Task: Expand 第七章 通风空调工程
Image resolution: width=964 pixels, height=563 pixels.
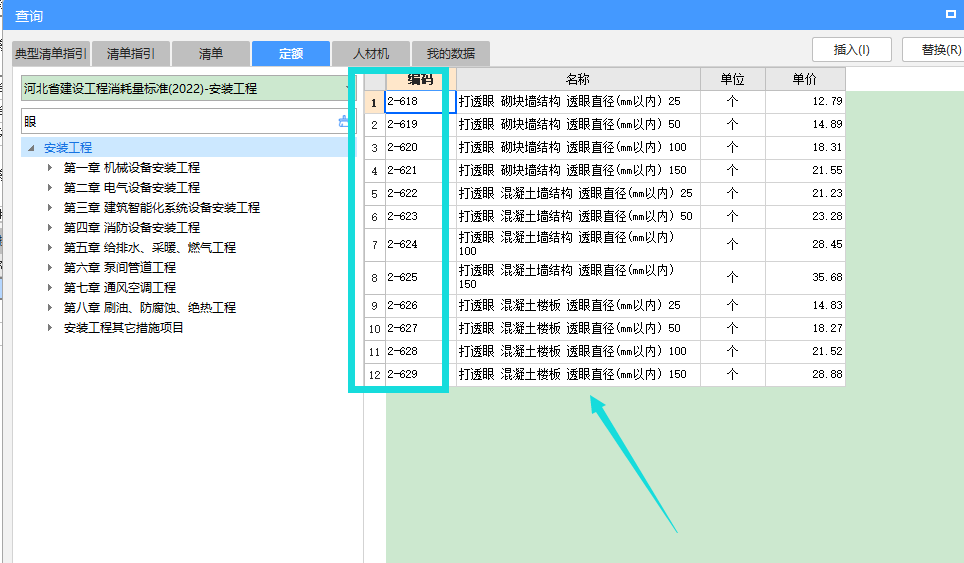Action: [x=50, y=287]
